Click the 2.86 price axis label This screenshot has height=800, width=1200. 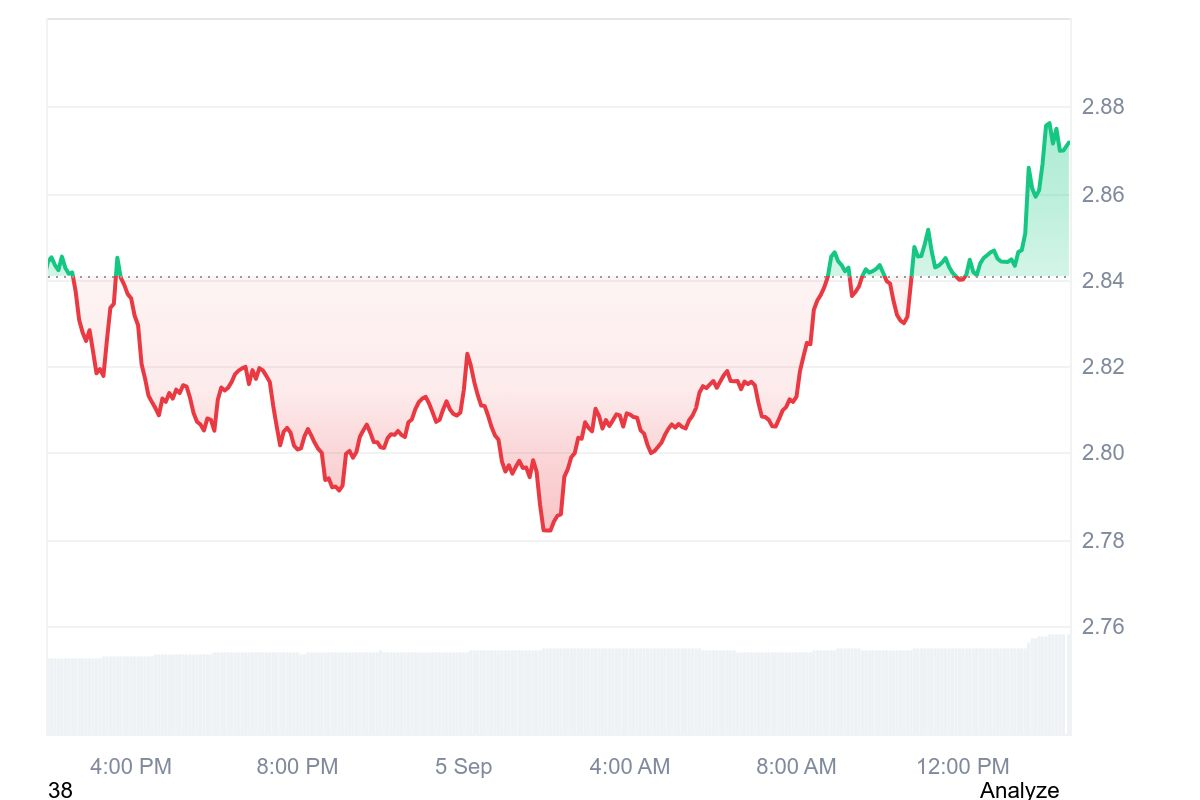1103,193
